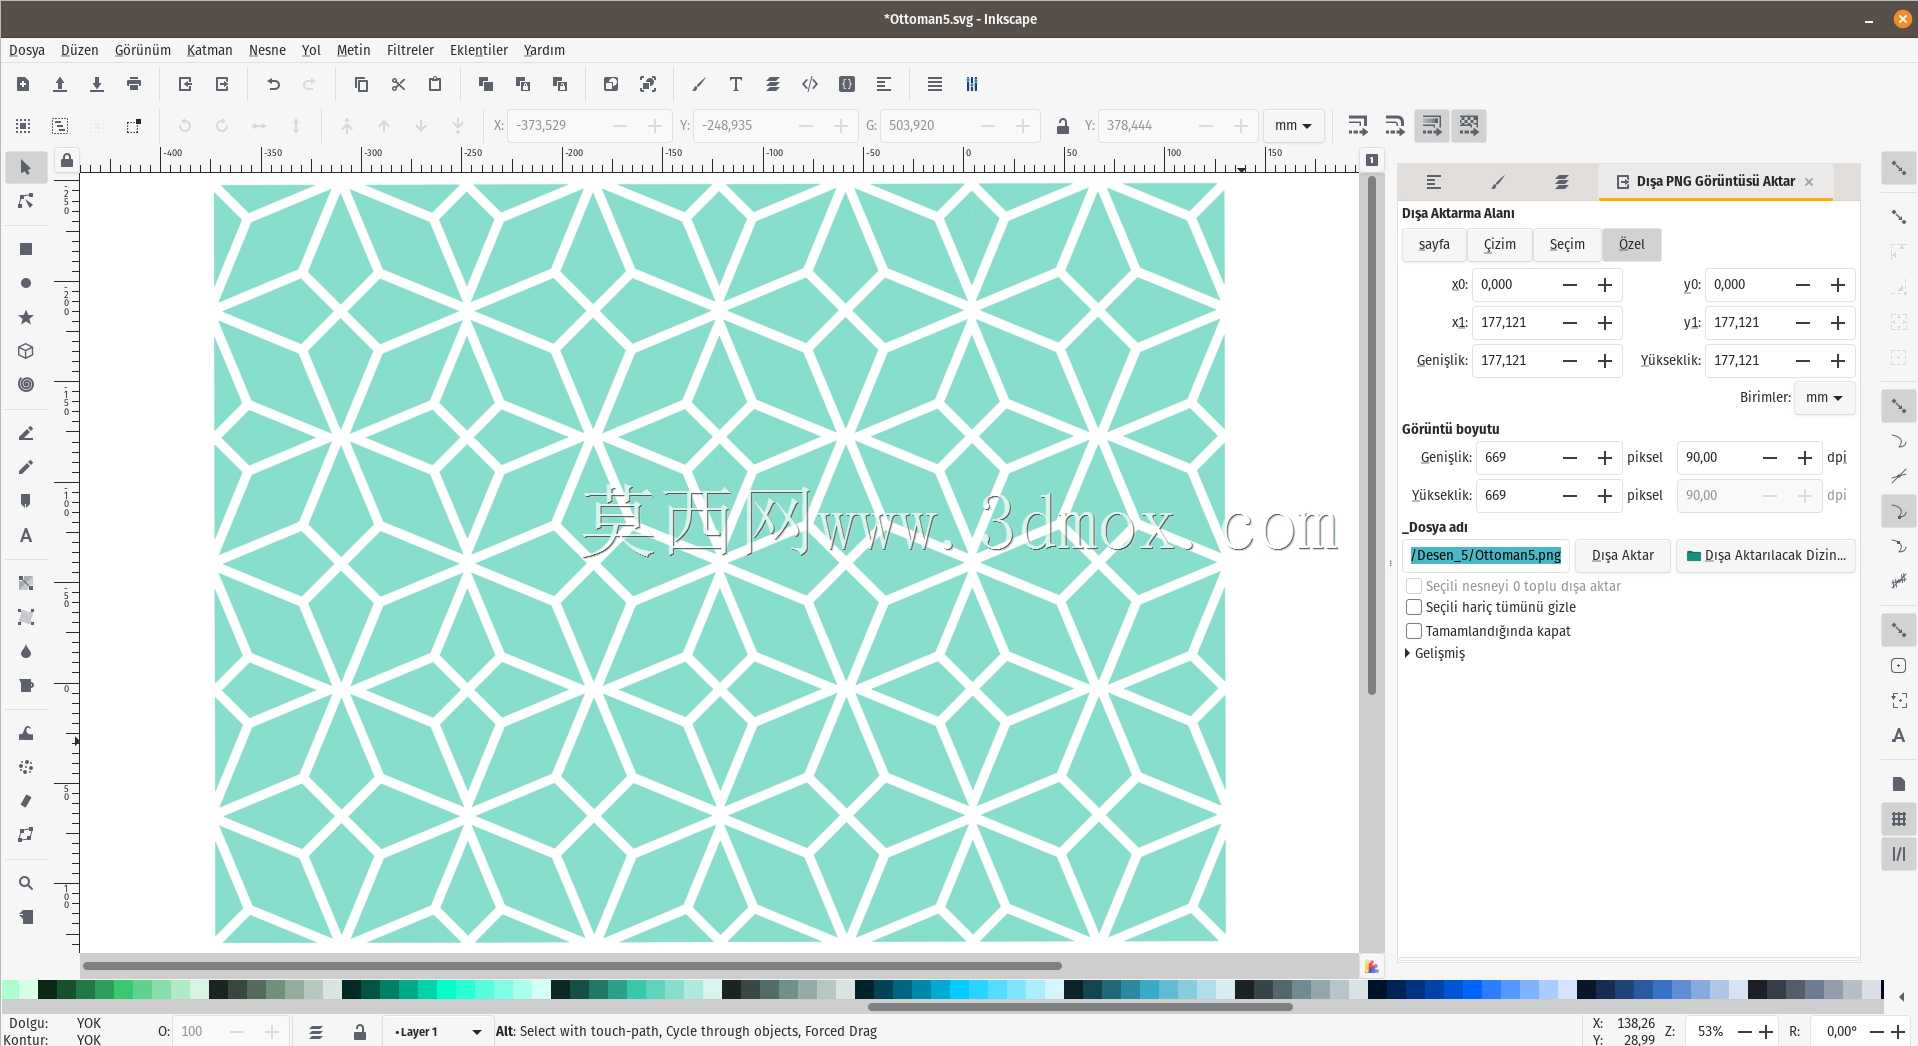Open the zoom percentage field 53%
The height and width of the screenshot is (1046, 1918).
1710,1031
